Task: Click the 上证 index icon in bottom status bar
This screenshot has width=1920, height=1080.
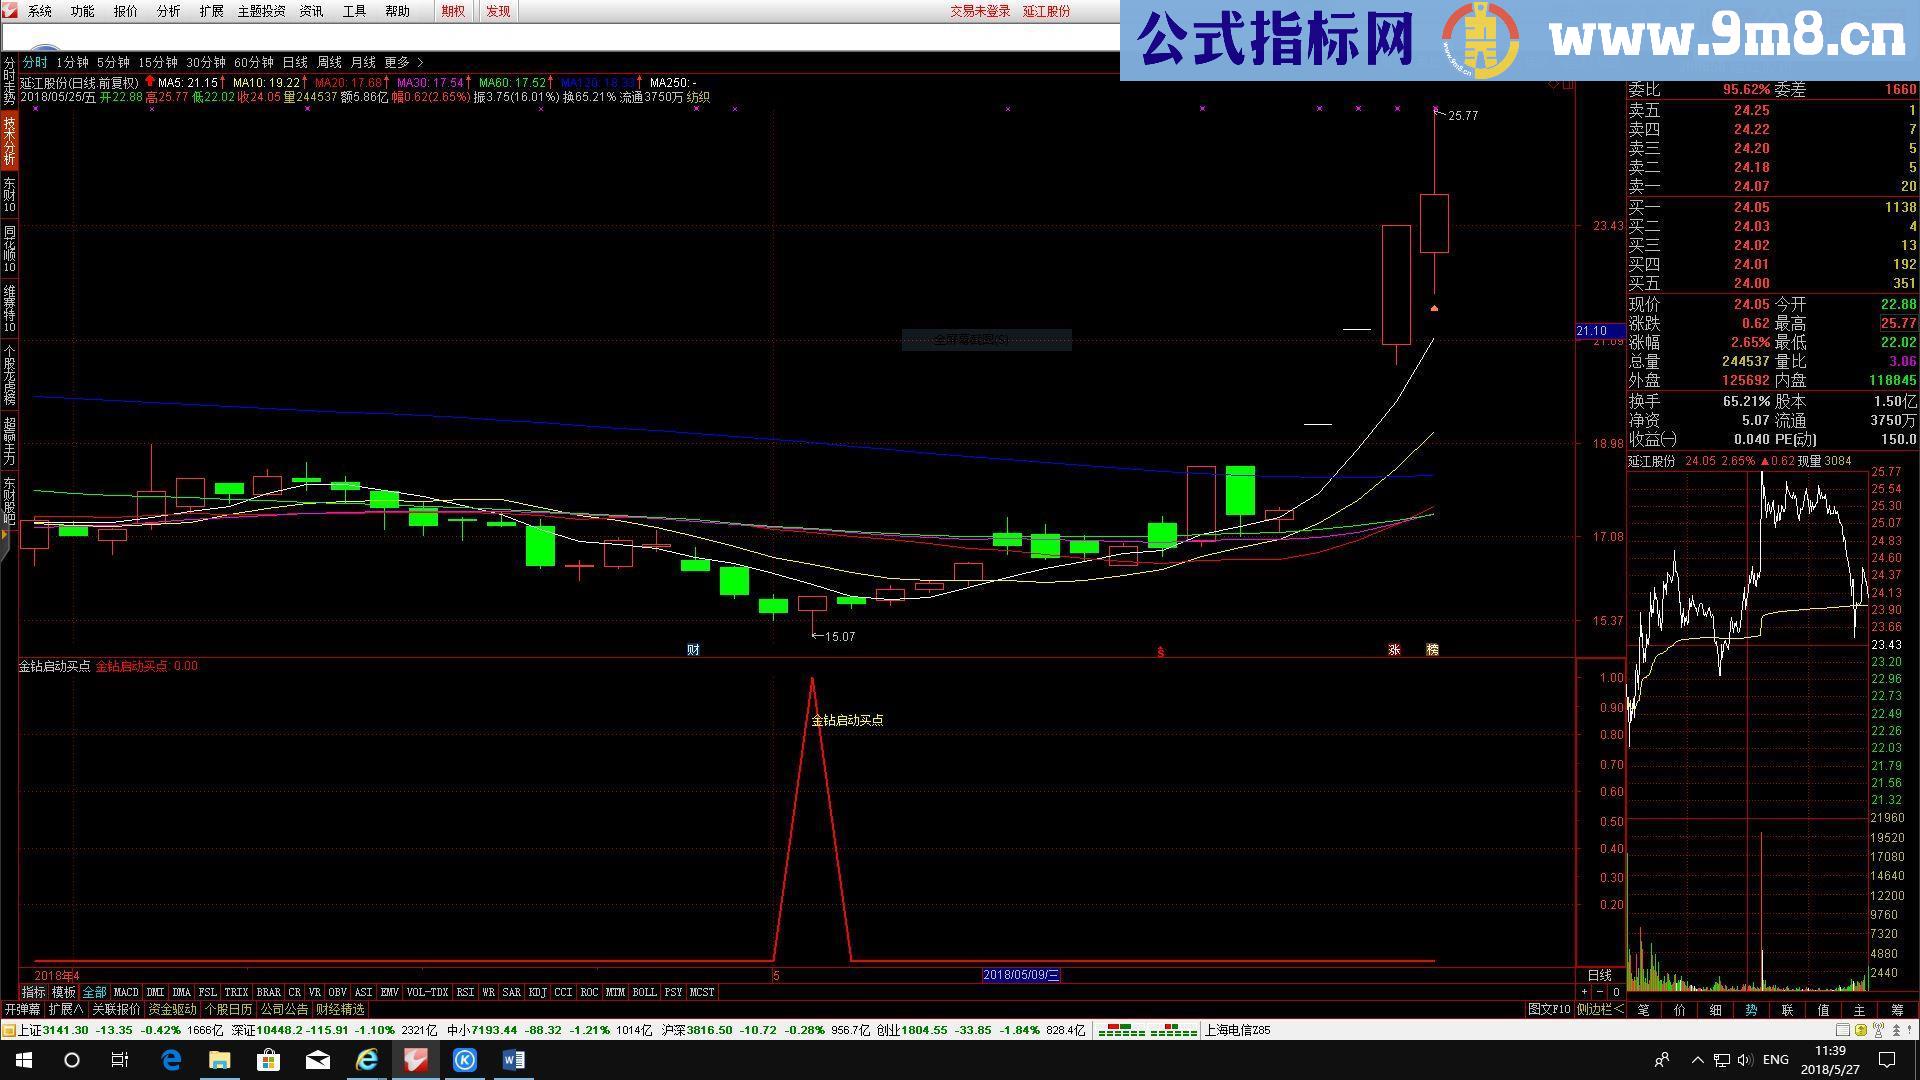Action: [9, 1030]
